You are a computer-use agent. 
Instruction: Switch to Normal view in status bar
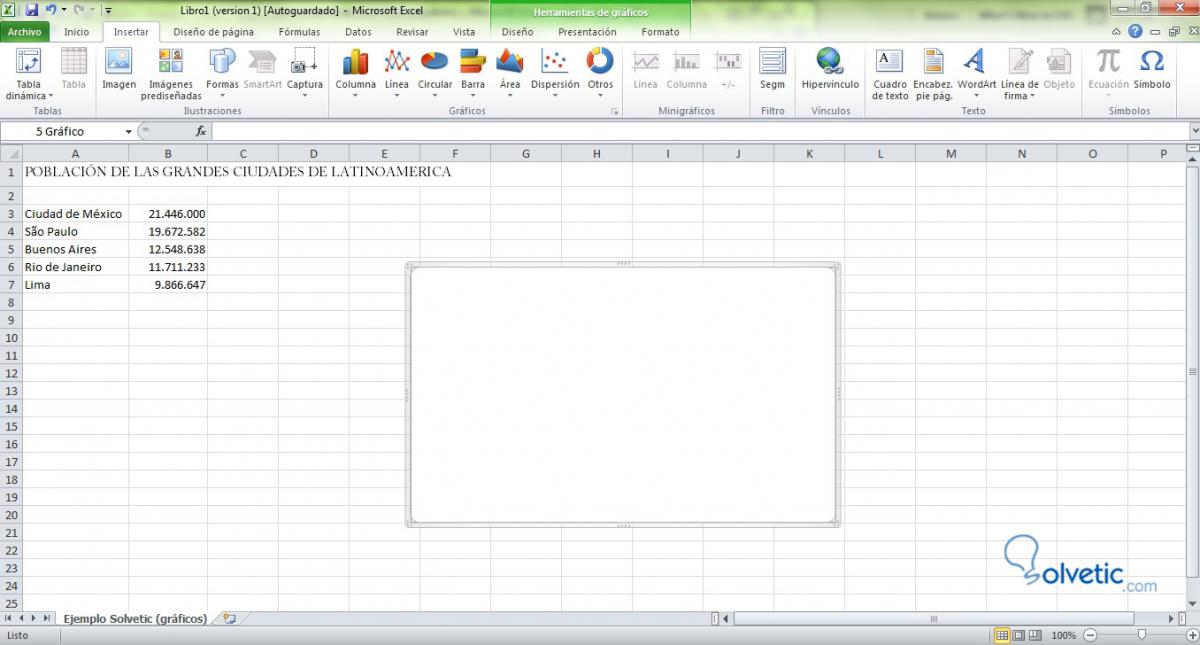tap(1002, 635)
